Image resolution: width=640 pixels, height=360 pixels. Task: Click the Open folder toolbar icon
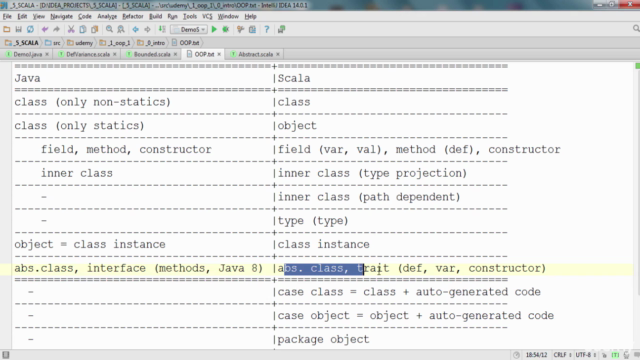(7, 29)
